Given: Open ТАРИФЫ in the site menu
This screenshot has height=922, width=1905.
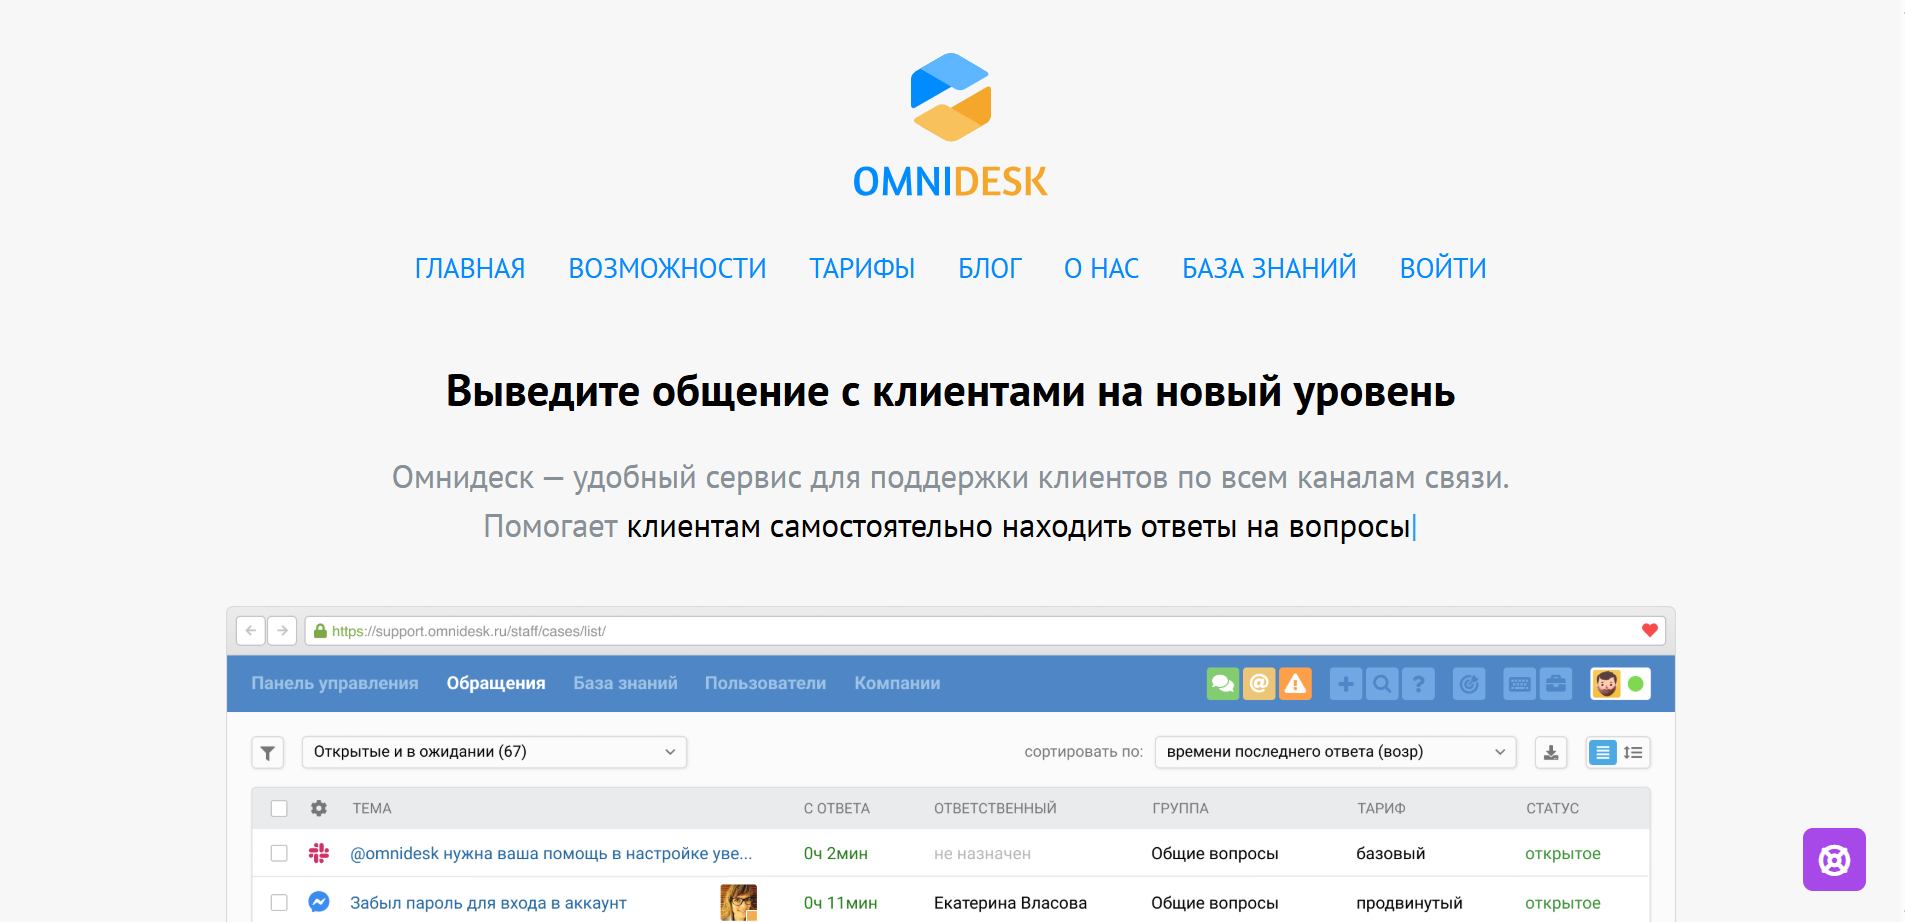Looking at the screenshot, I should click(x=862, y=268).
